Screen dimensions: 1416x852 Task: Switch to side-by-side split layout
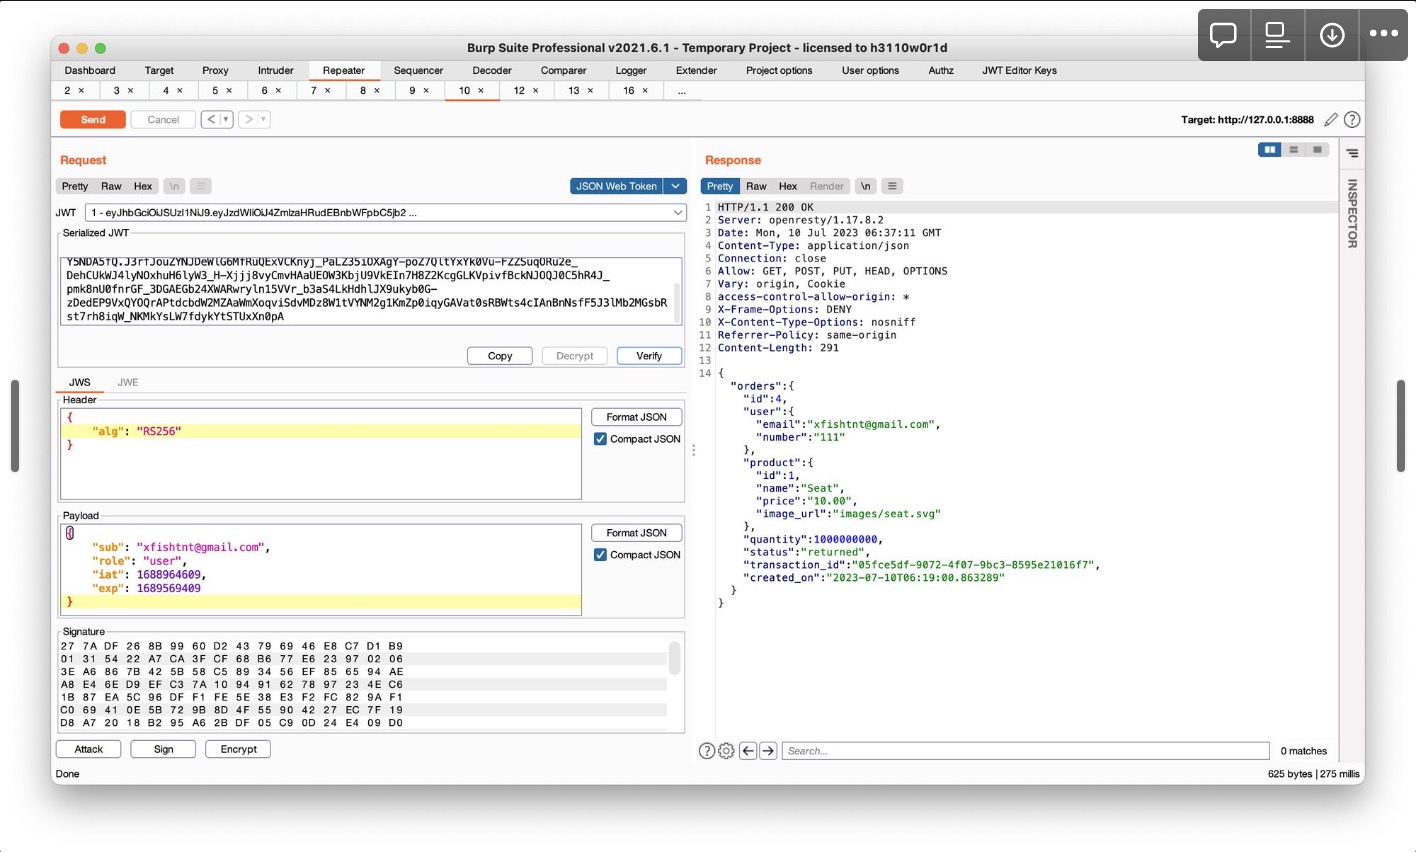pyautogui.click(x=1270, y=150)
